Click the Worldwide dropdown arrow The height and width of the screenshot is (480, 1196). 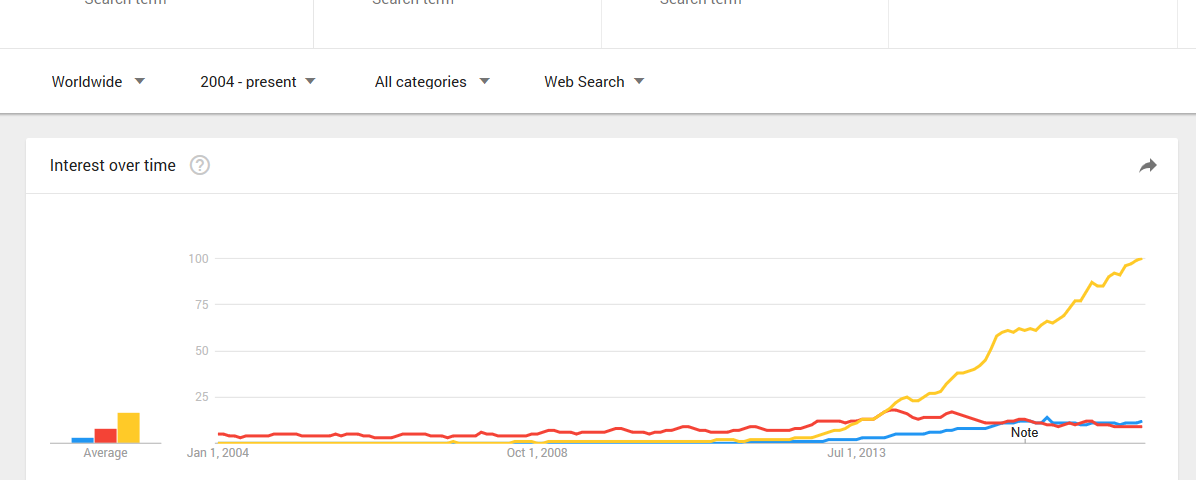tap(140, 81)
